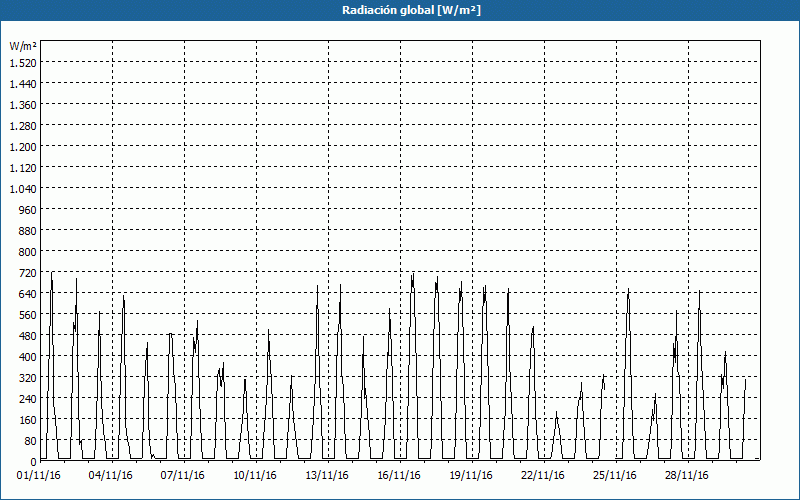Select the 22/11/16 date label
This screenshot has width=800, height=500.
click(x=543, y=476)
